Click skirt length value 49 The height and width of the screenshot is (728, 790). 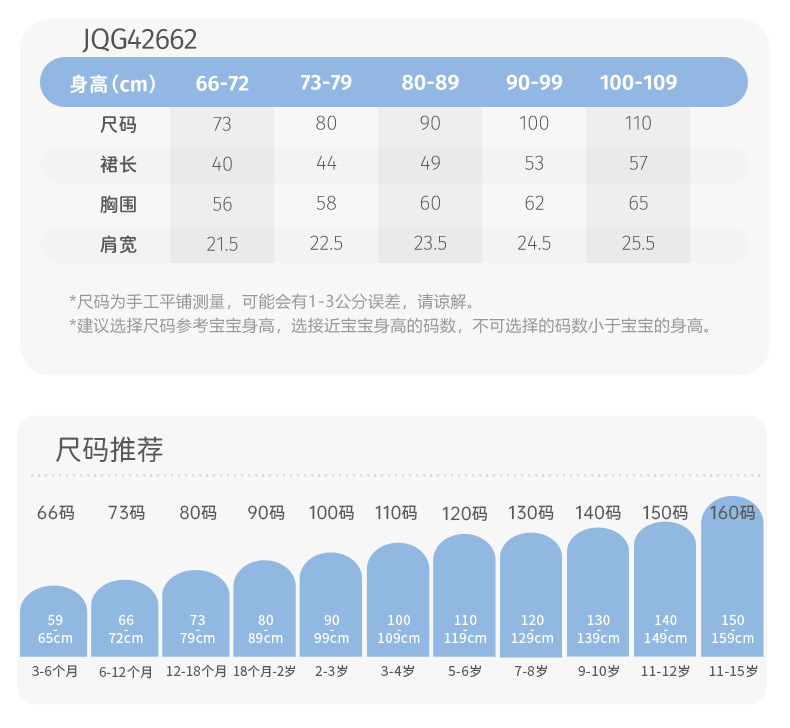pyautogui.click(x=430, y=163)
